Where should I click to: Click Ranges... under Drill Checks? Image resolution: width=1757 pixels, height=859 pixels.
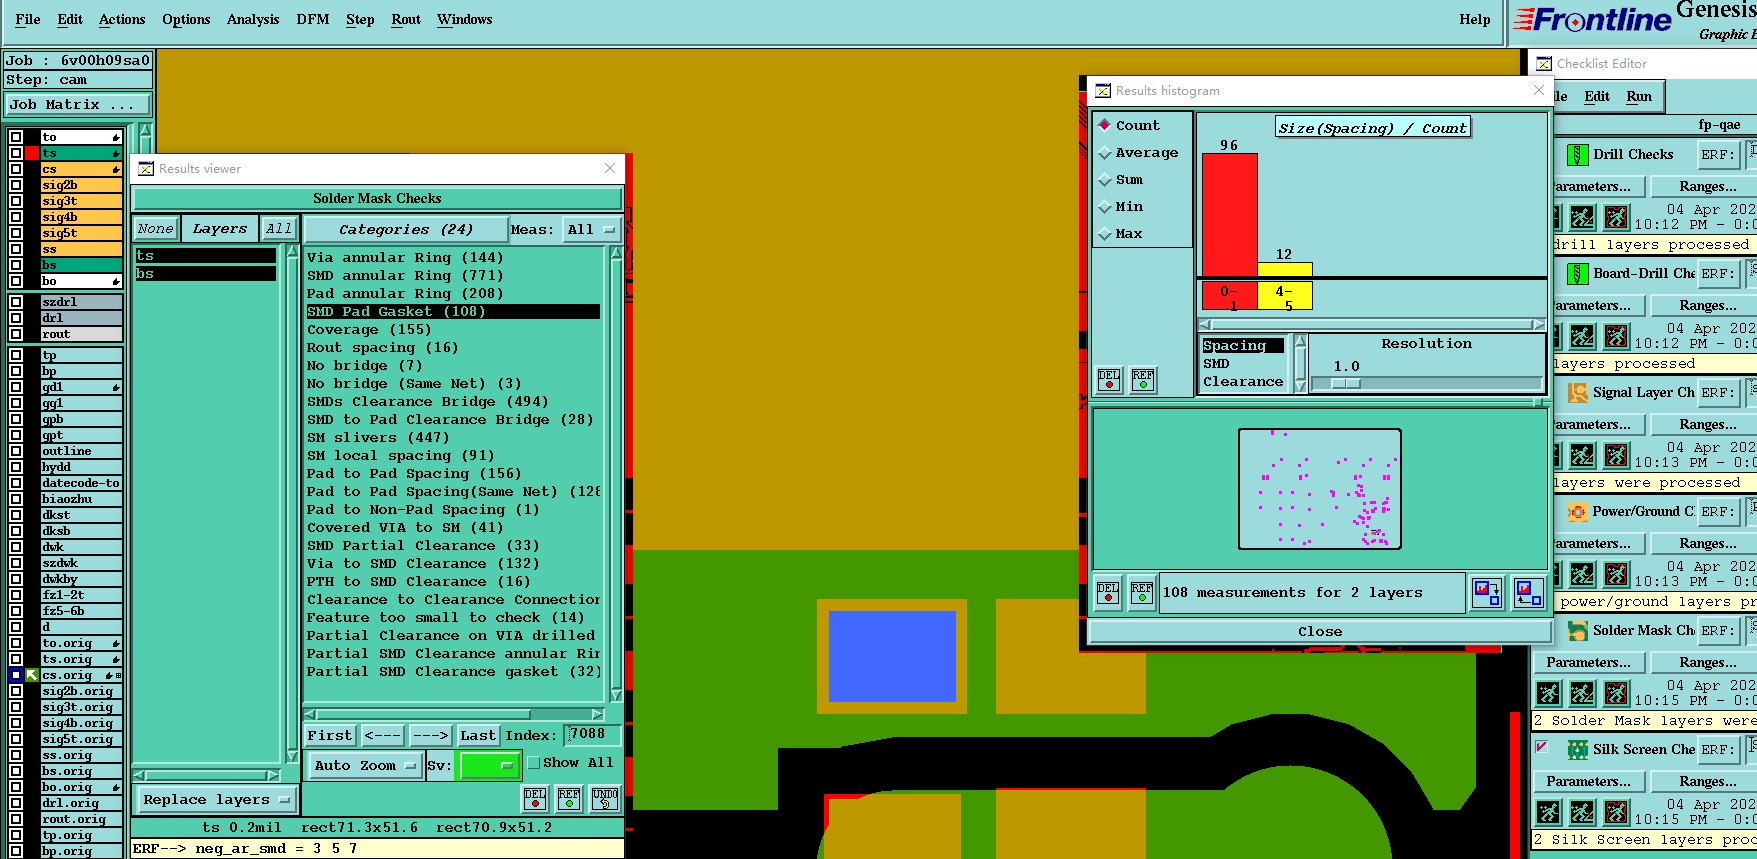[1707, 186]
